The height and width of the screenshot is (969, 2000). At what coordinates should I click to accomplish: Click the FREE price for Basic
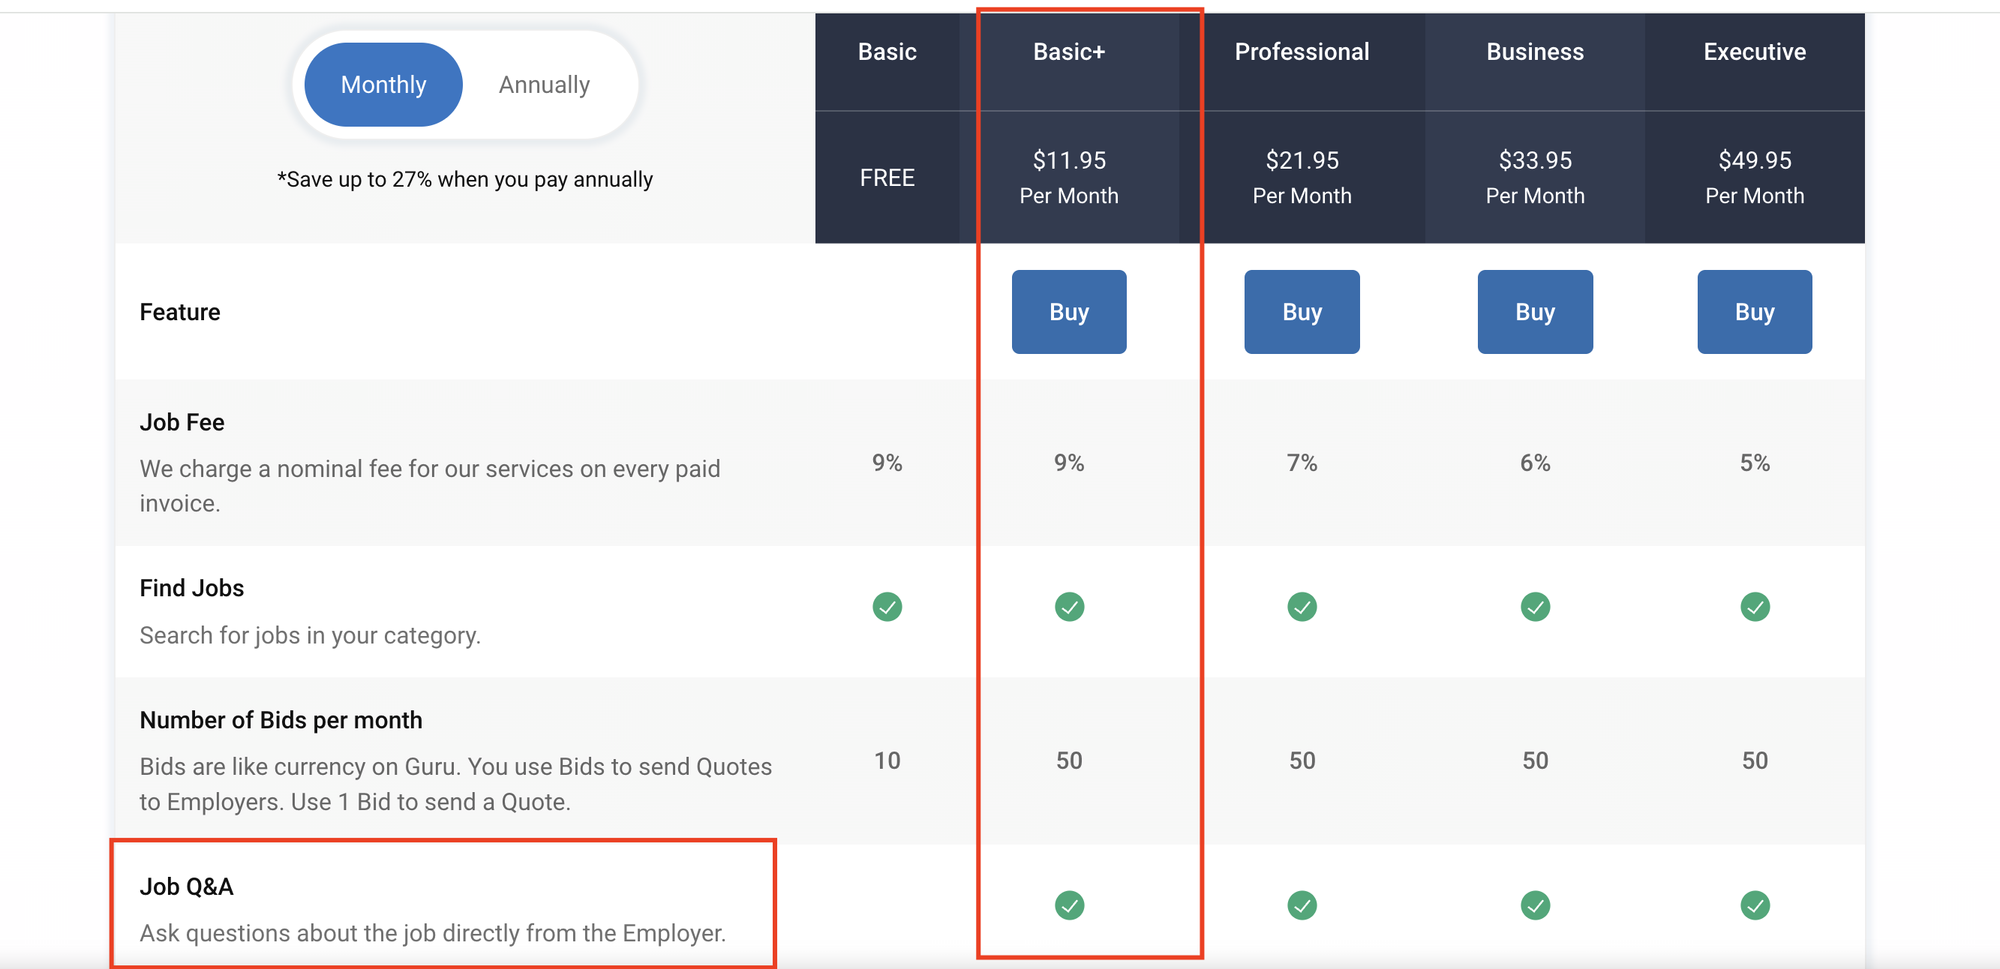(x=887, y=178)
